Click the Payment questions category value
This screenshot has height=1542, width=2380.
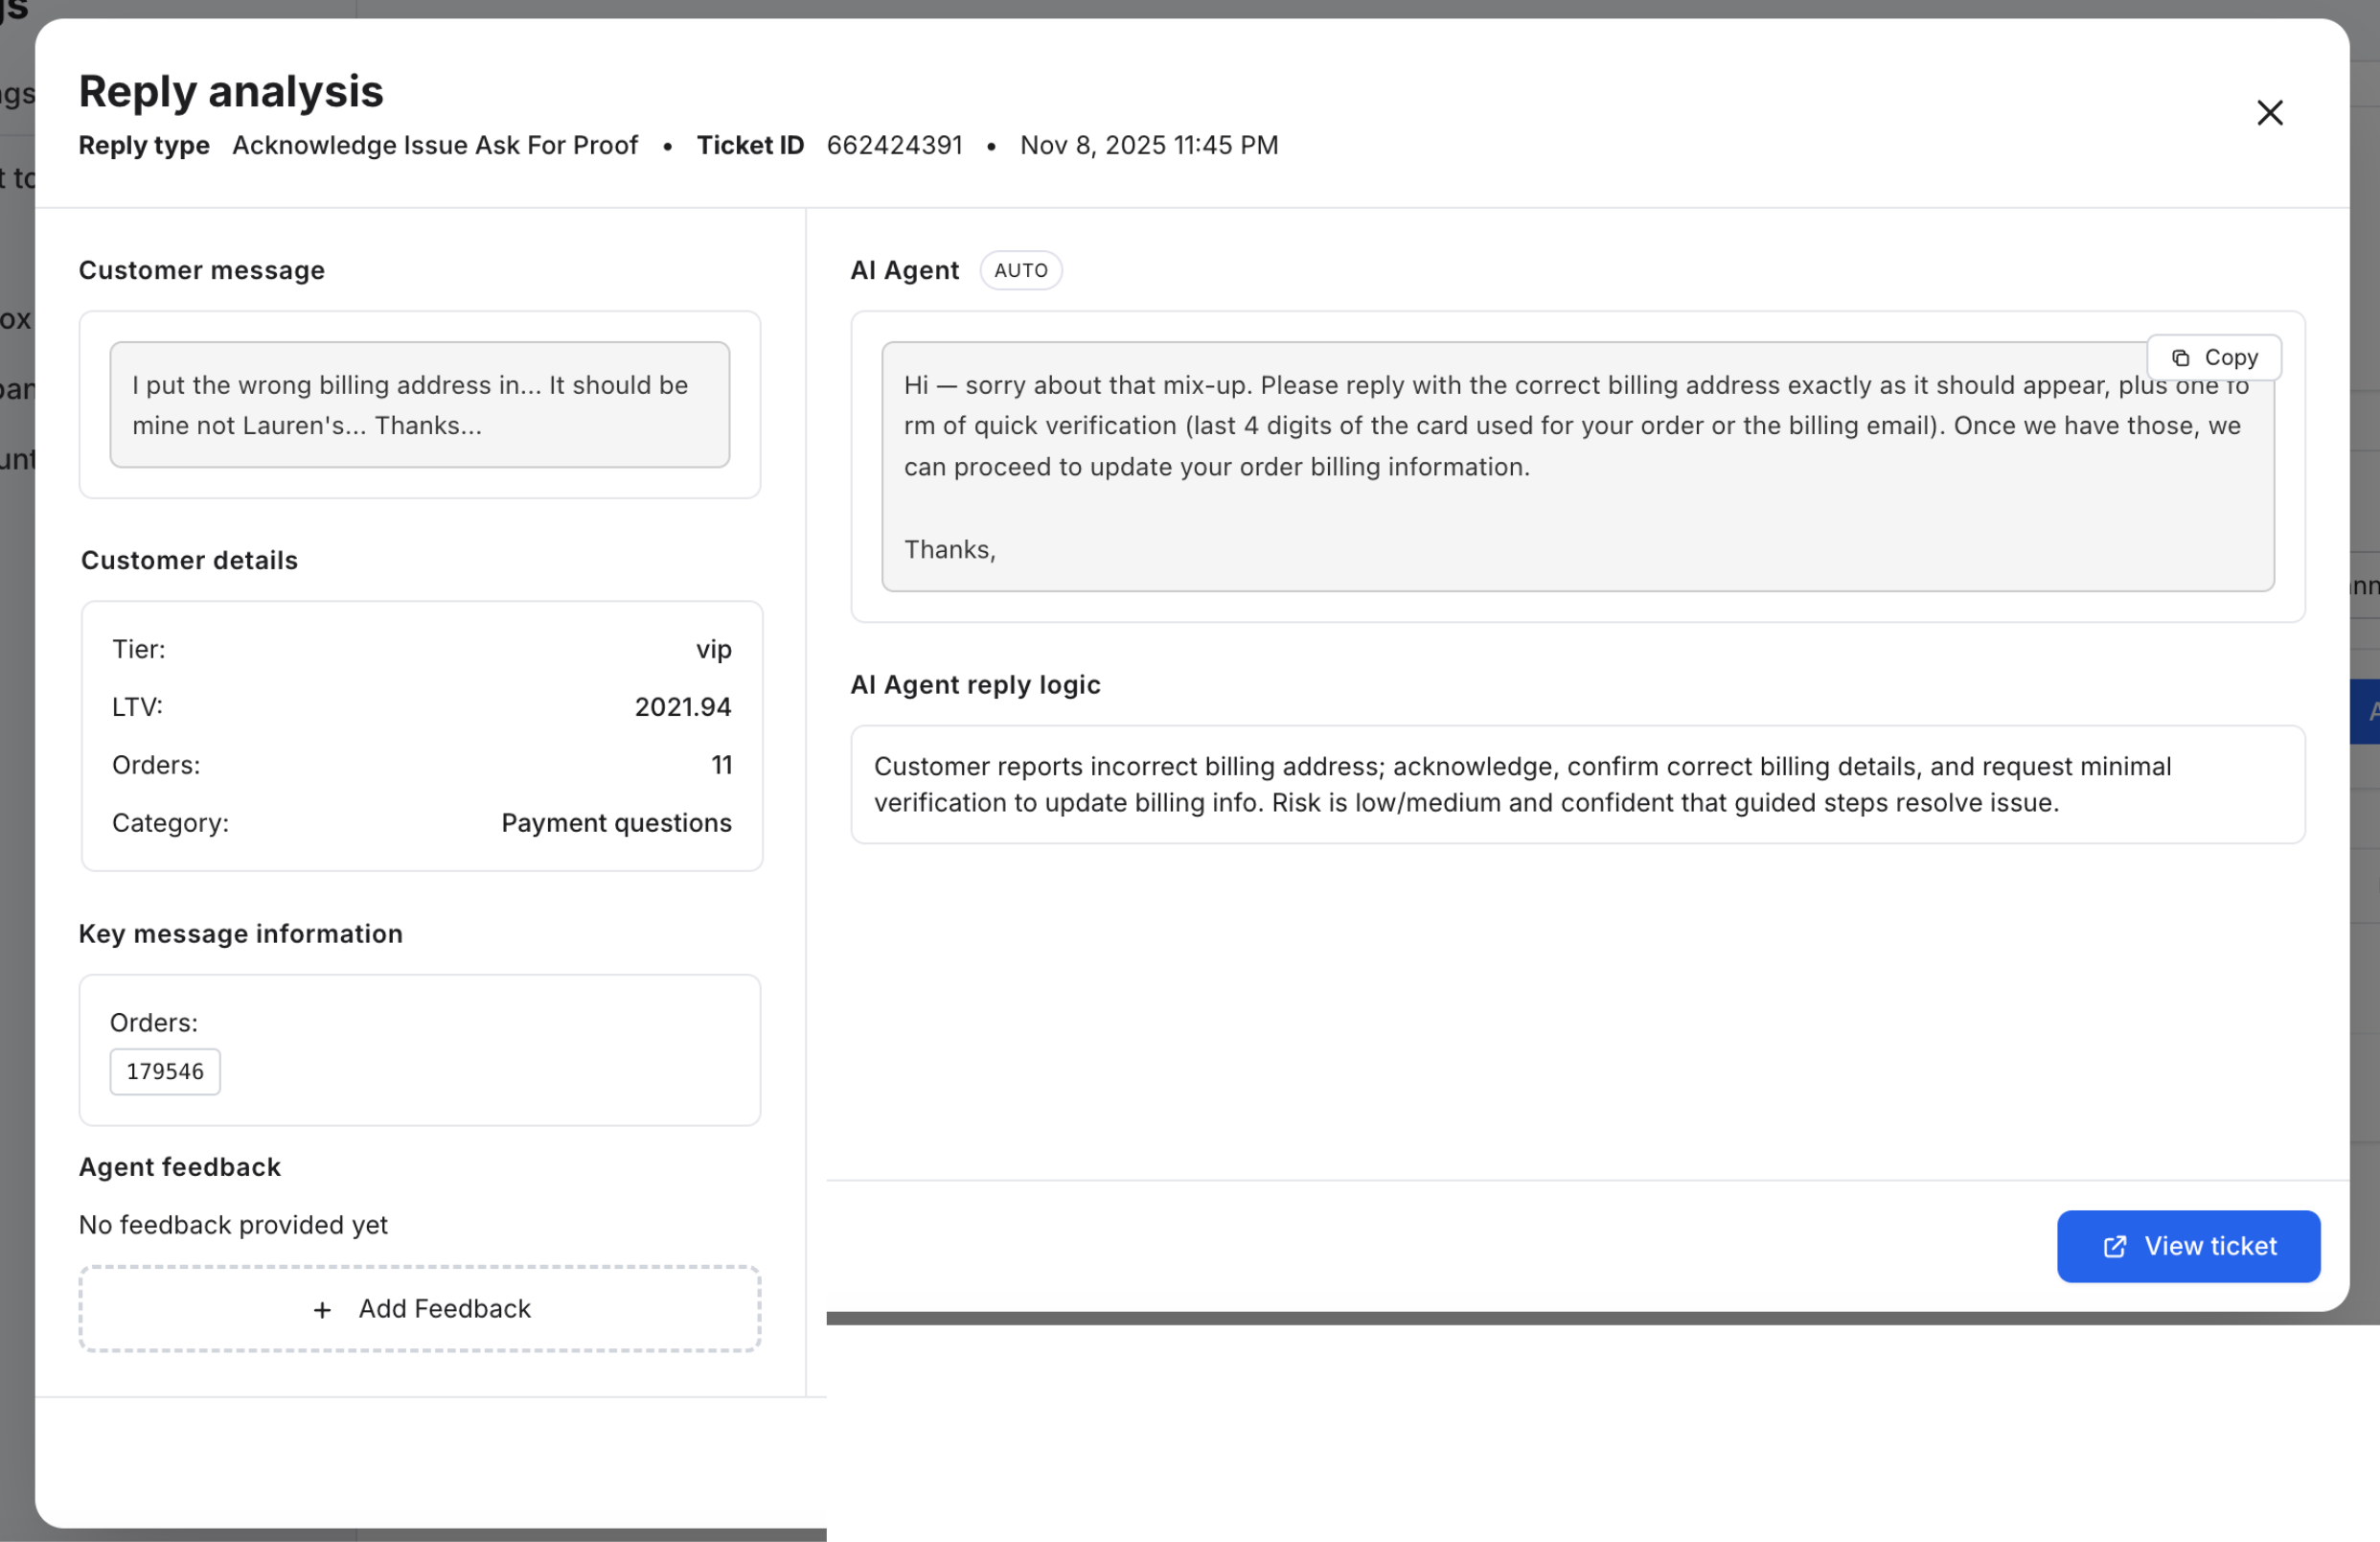click(x=616, y=823)
